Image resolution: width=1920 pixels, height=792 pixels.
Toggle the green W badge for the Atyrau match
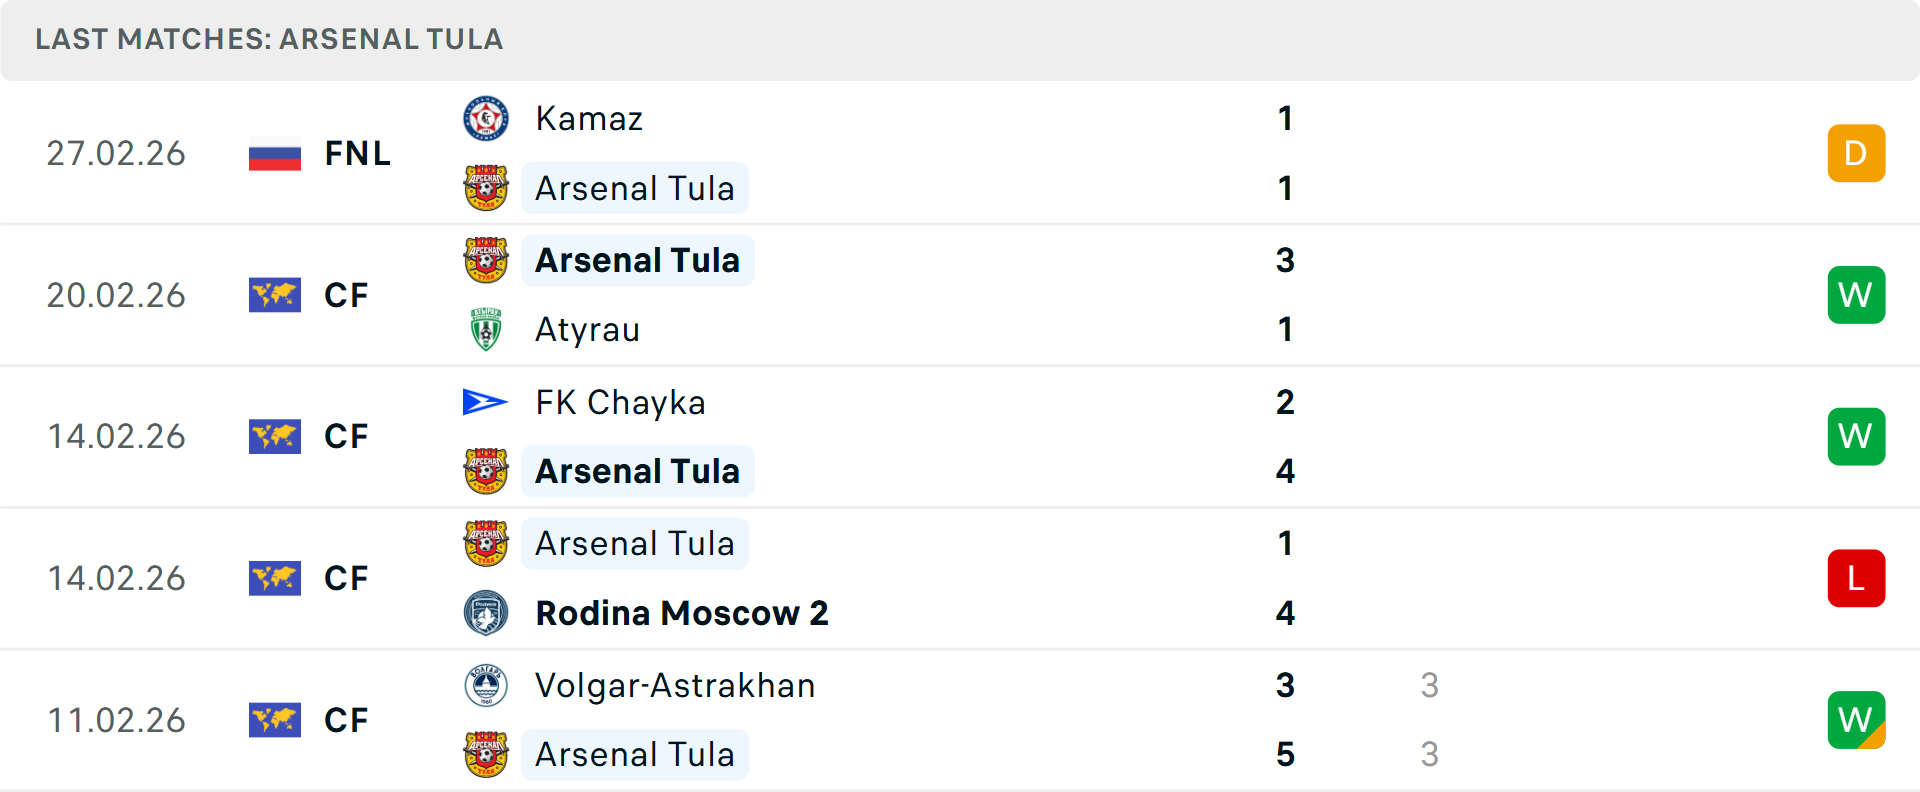tap(1856, 294)
